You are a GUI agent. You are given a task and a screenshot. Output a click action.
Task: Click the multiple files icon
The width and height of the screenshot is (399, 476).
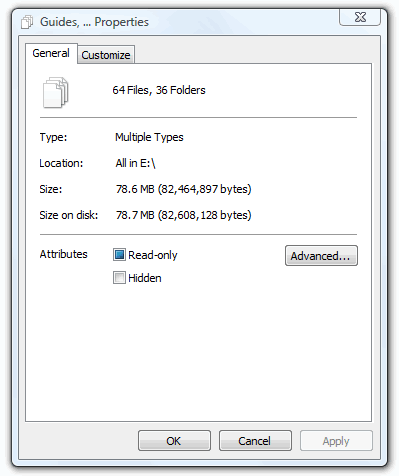pos(55,92)
